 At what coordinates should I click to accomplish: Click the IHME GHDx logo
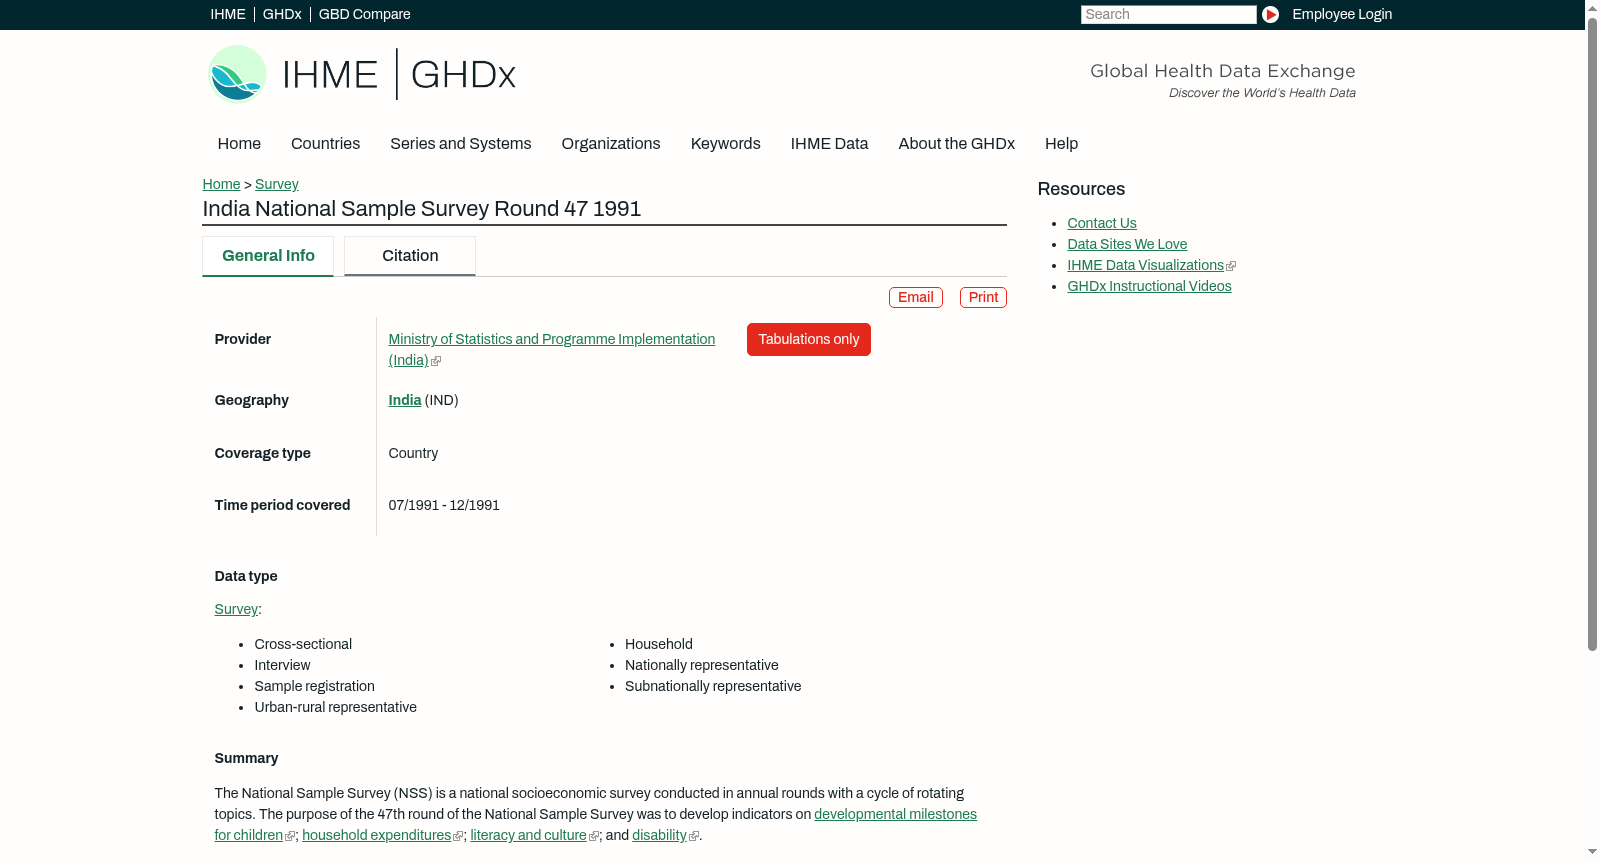(x=361, y=74)
